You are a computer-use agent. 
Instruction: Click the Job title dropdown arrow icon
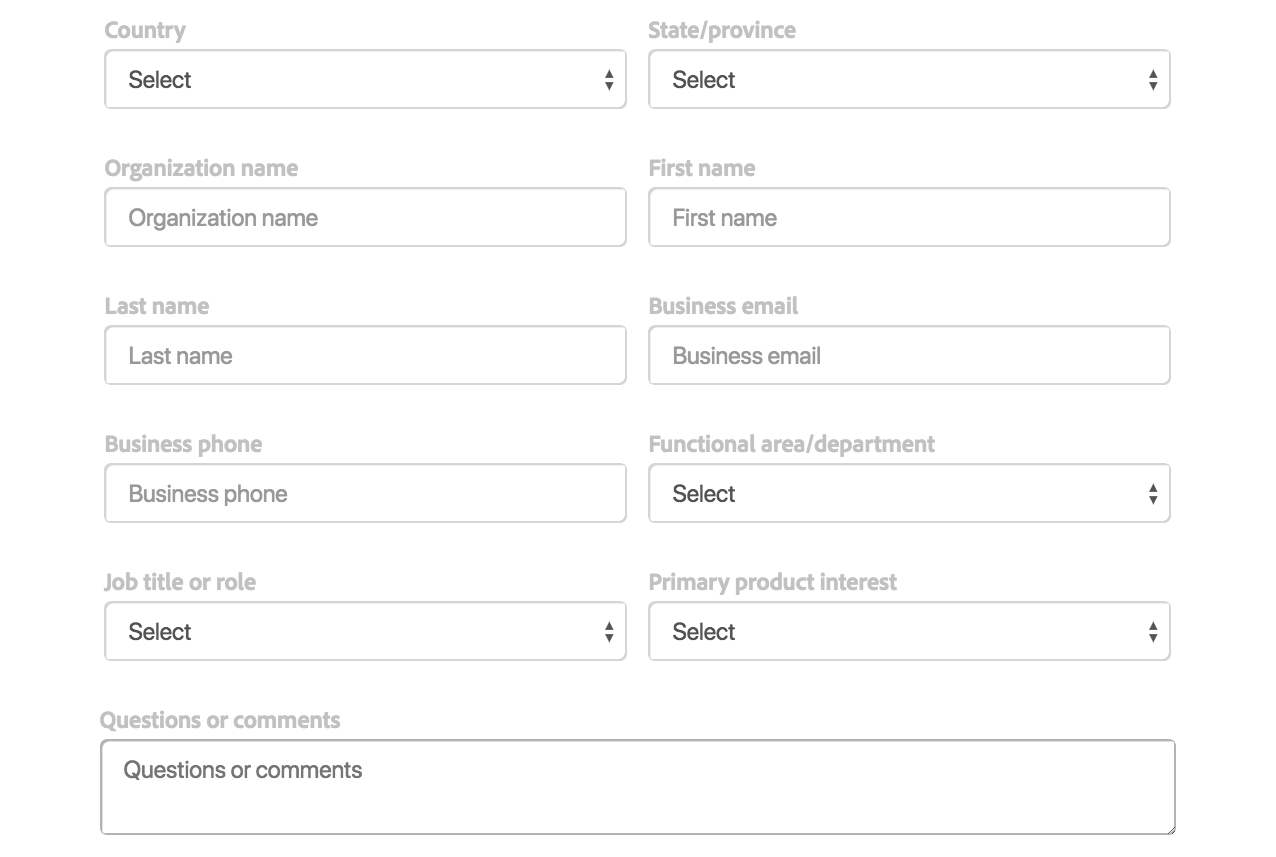point(609,633)
